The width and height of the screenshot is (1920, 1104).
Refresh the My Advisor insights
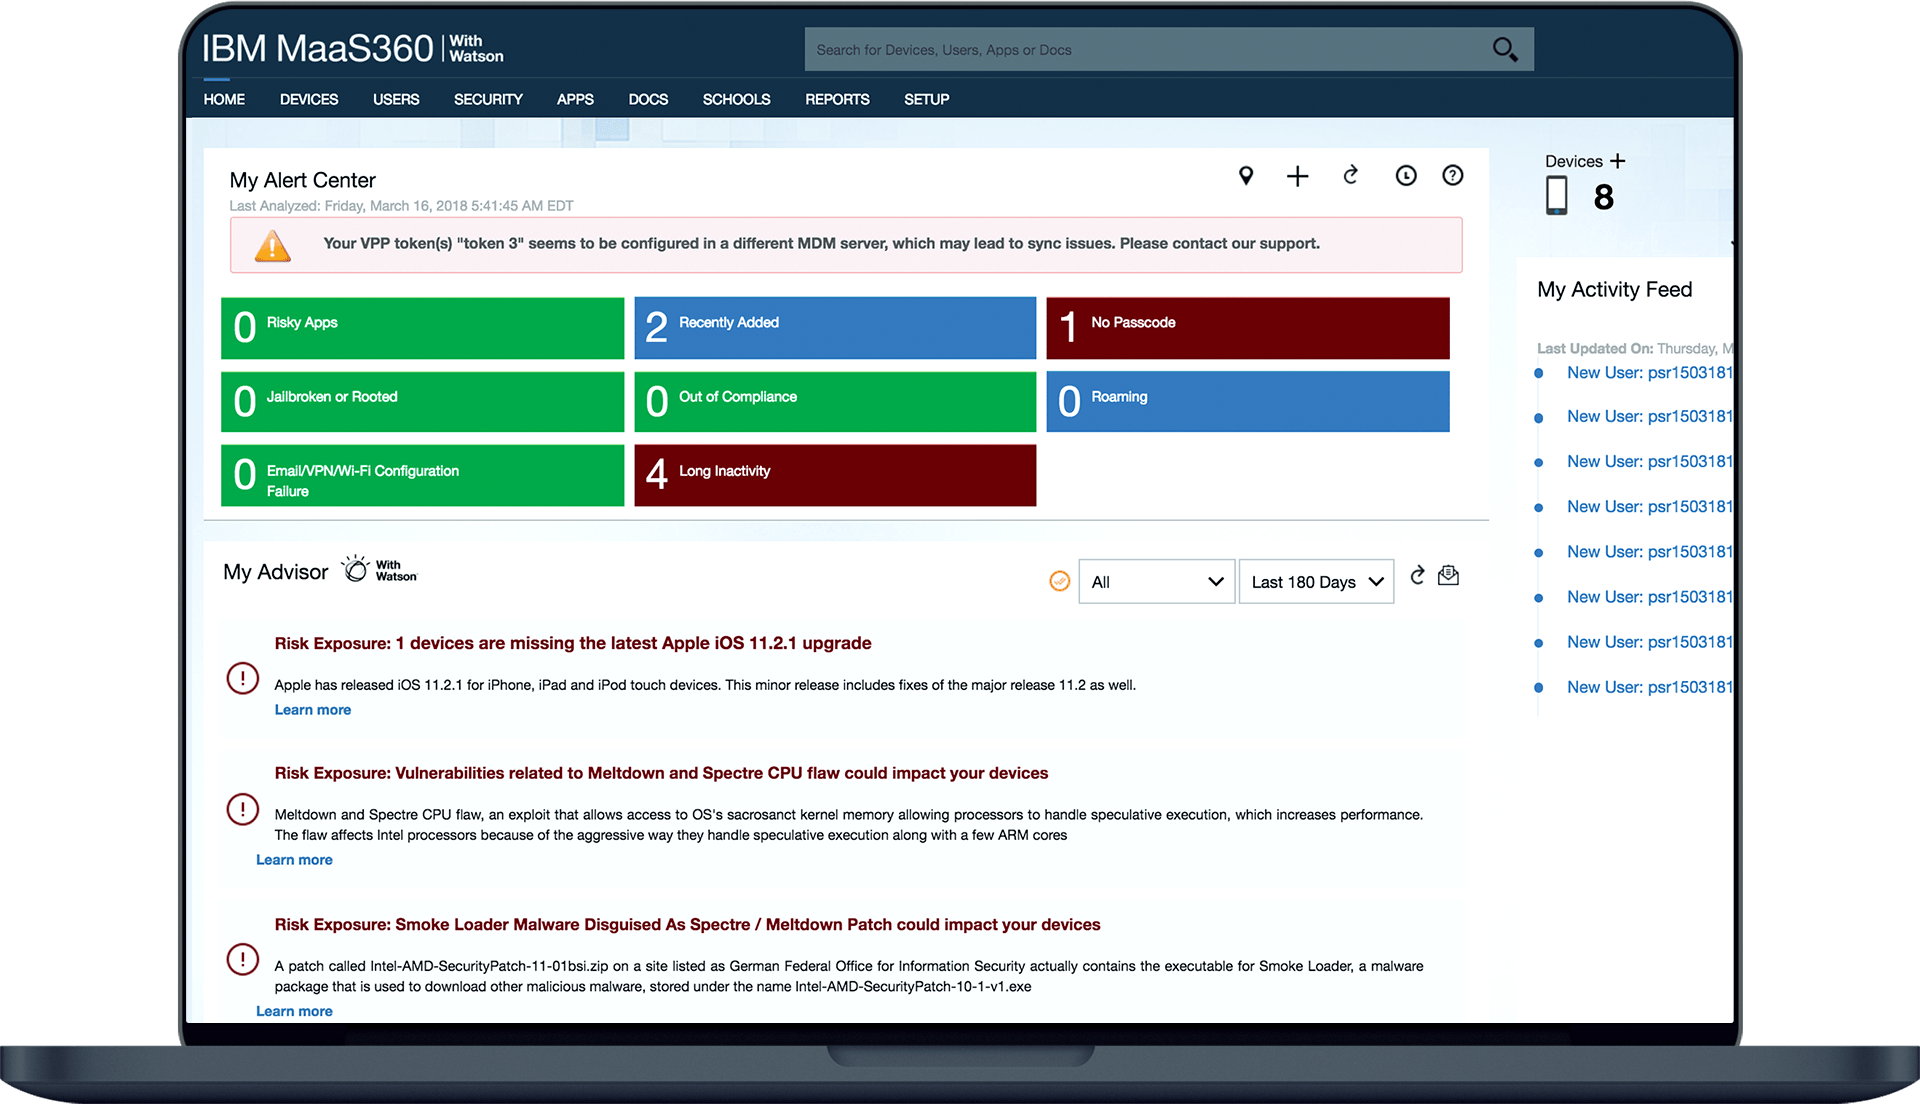point(1417,576)
